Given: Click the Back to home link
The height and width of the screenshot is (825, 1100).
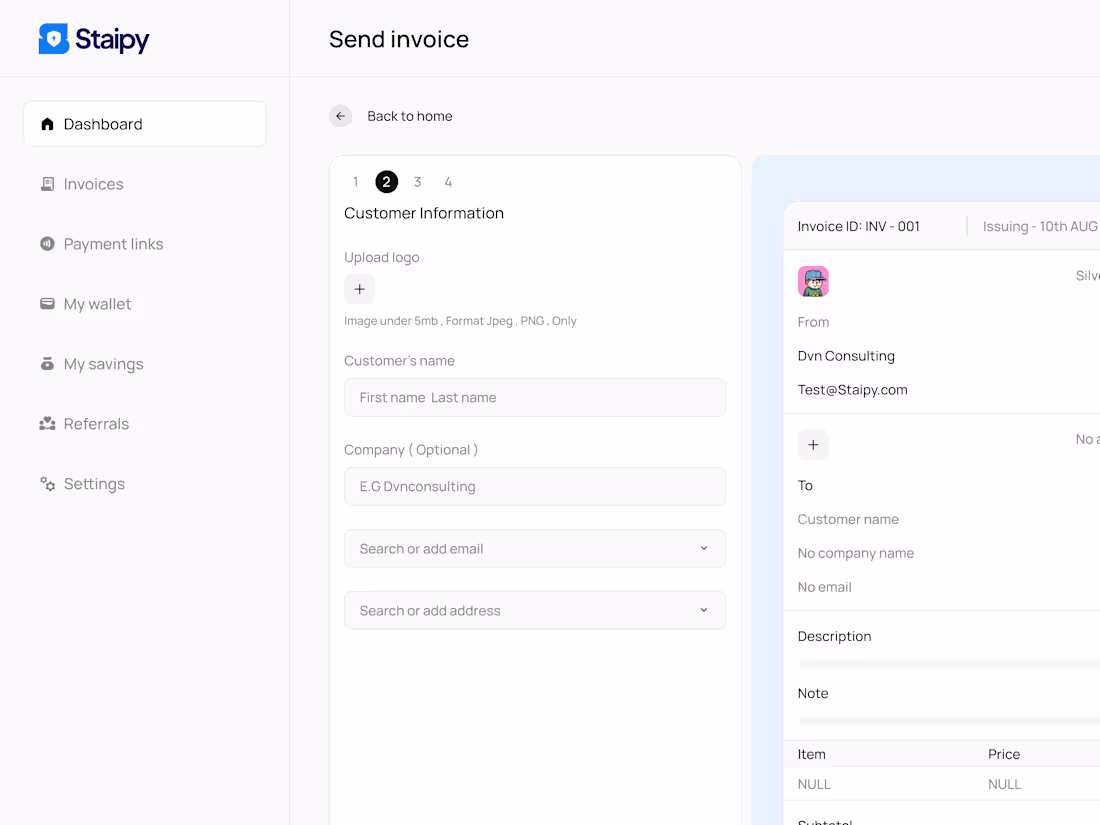Looking at the screenshot, I should [x=409, y=116].
